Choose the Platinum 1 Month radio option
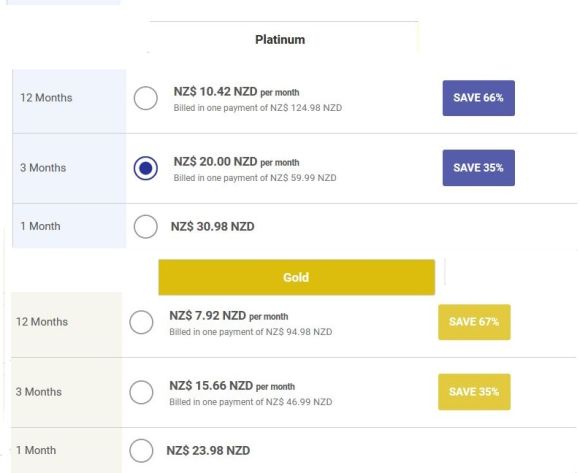Viewport: 580px width, 473px height. [x=145, y=226]
